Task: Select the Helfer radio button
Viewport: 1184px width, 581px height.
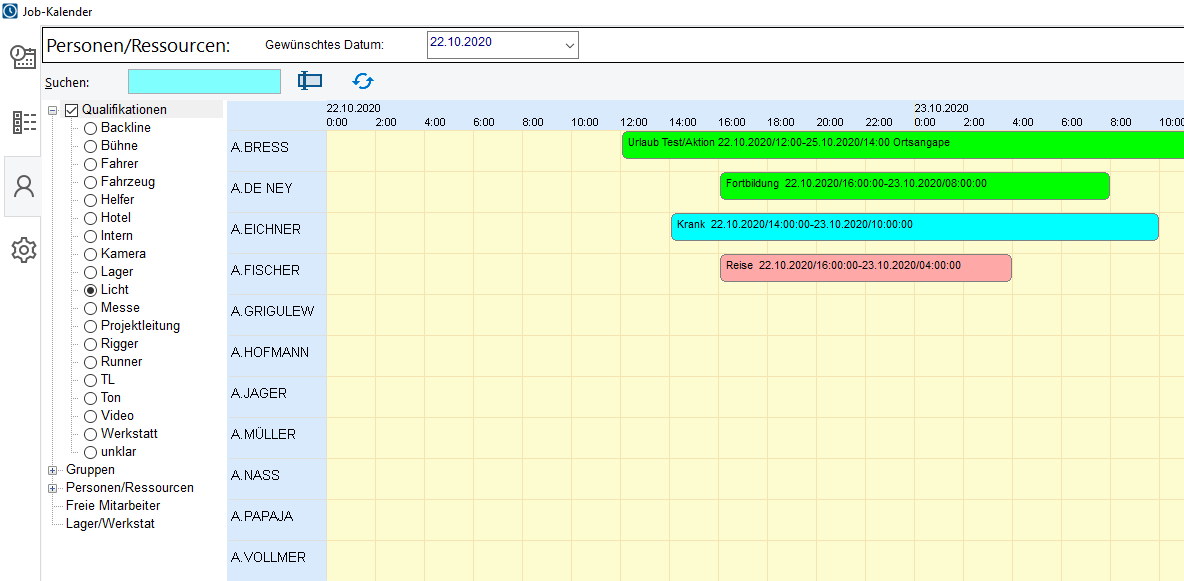Action: click(91, 200)
